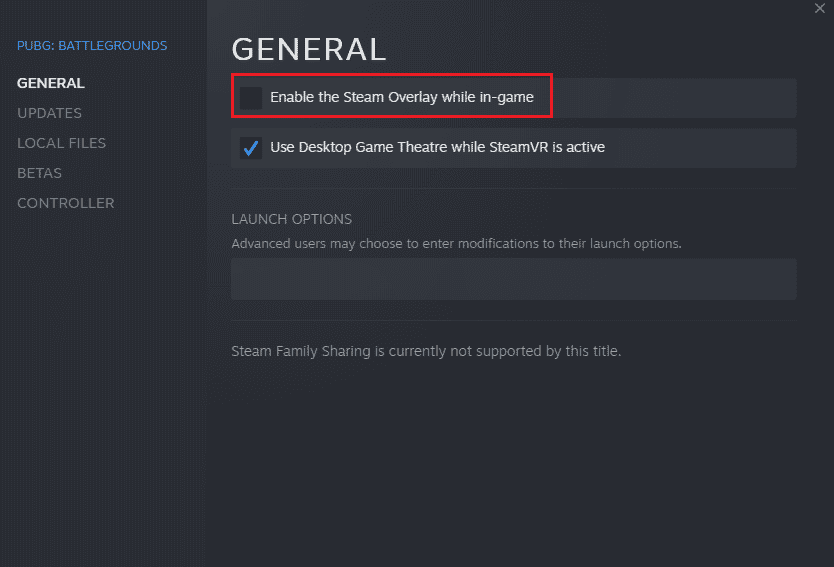Click the 'Enable the Steam Overlay while in-game' label
Screen dimensions: 834x567
[x=402, y=98]
